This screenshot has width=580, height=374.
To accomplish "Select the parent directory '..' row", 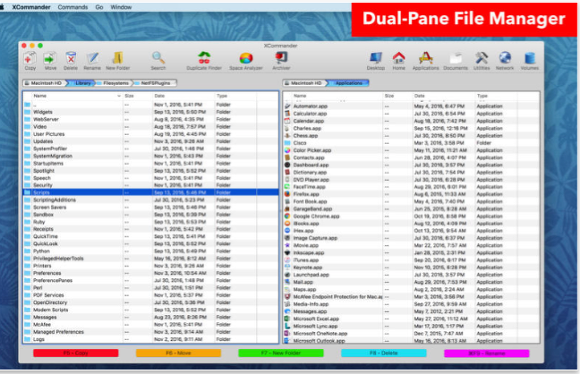I will click(x=151, y=105).
